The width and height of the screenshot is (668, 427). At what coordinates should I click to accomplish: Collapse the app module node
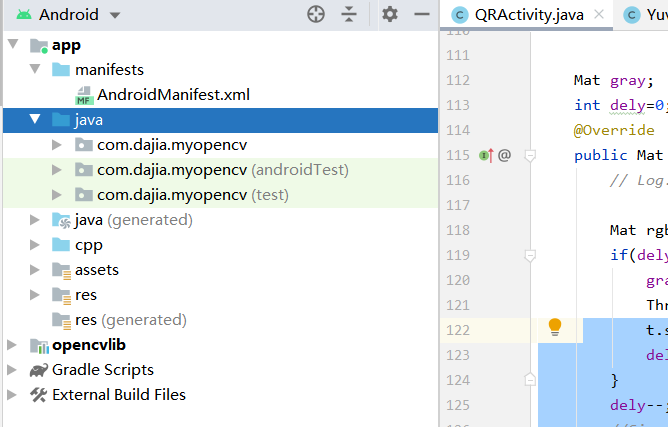click(13, 44)
